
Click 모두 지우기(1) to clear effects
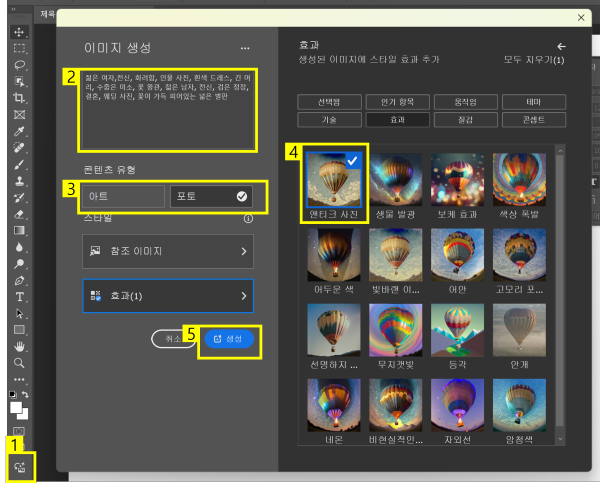point(534,60)
